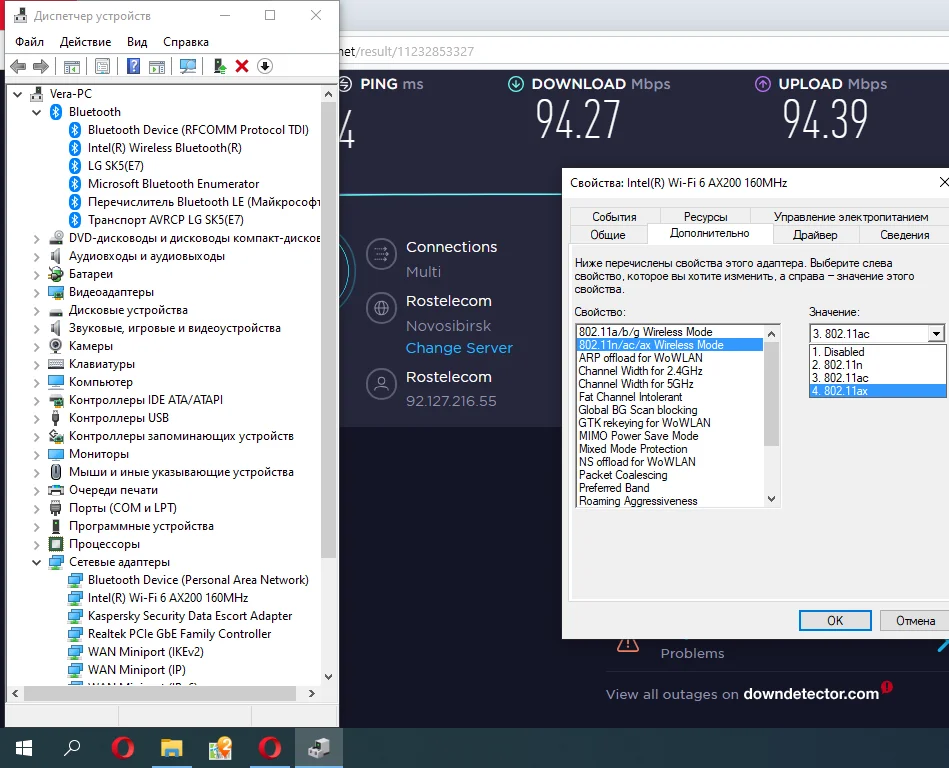Collapse the Bluetooth category

click(36, 113)
